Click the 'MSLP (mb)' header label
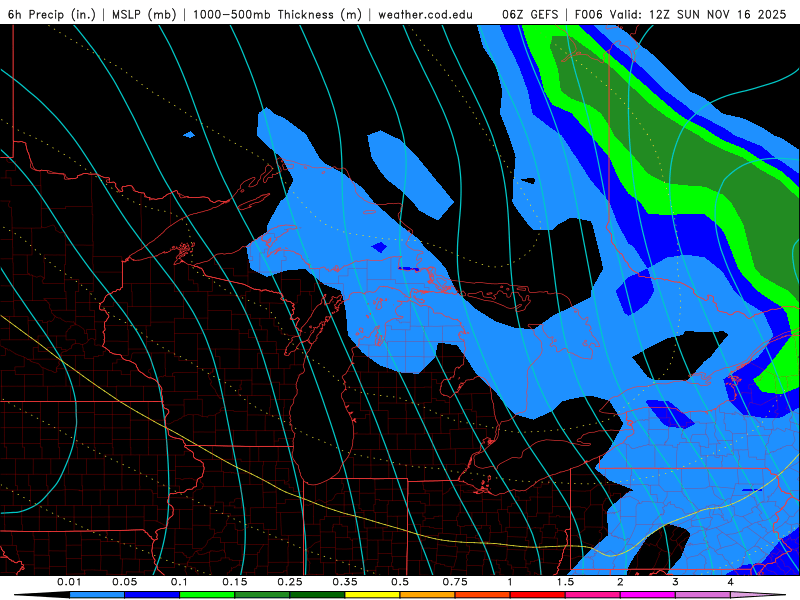This screenshot has width=800, height=600. pos(144,14)
